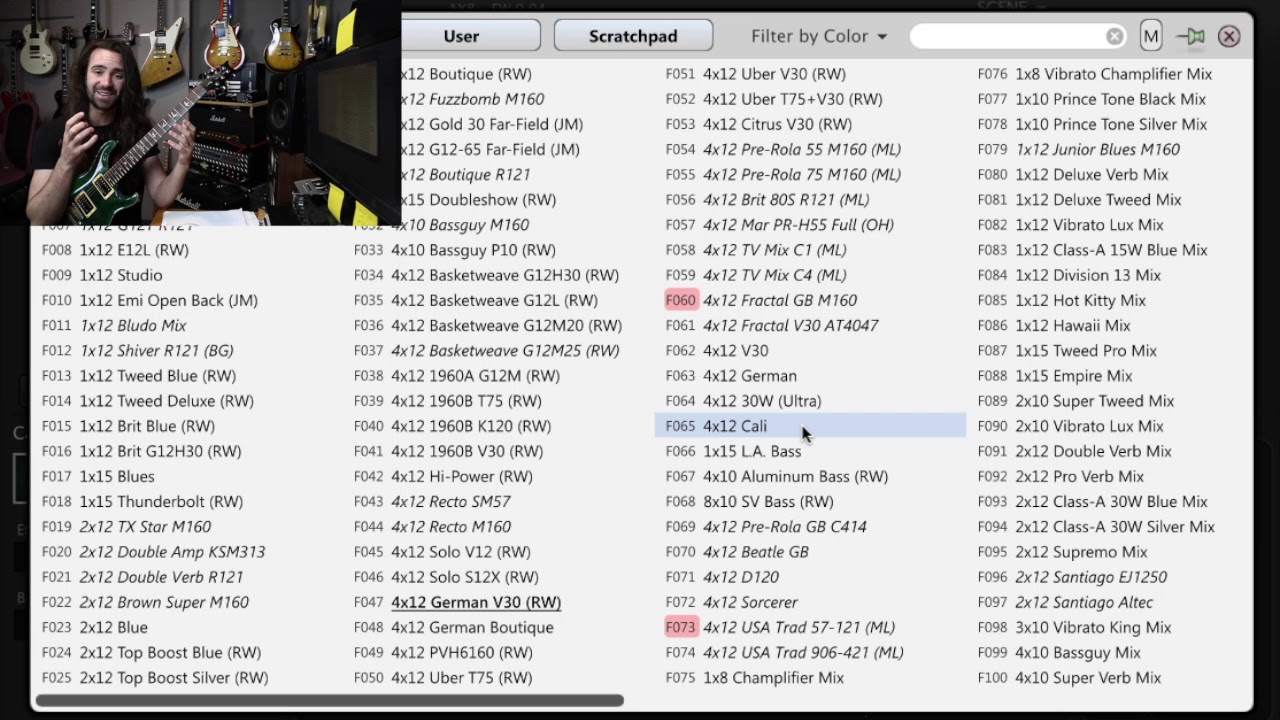Switch to the Scratchpad tab
This screenshot has height=720, width=1280.
pos(633,36)
